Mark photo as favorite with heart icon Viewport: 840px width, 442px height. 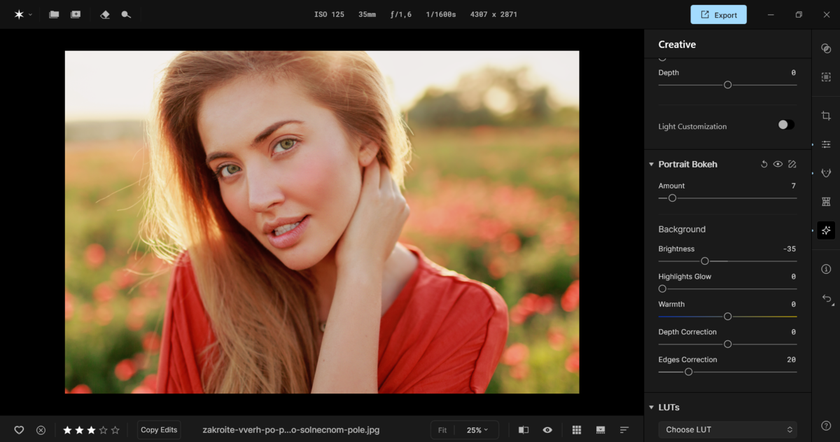[19, 430]
